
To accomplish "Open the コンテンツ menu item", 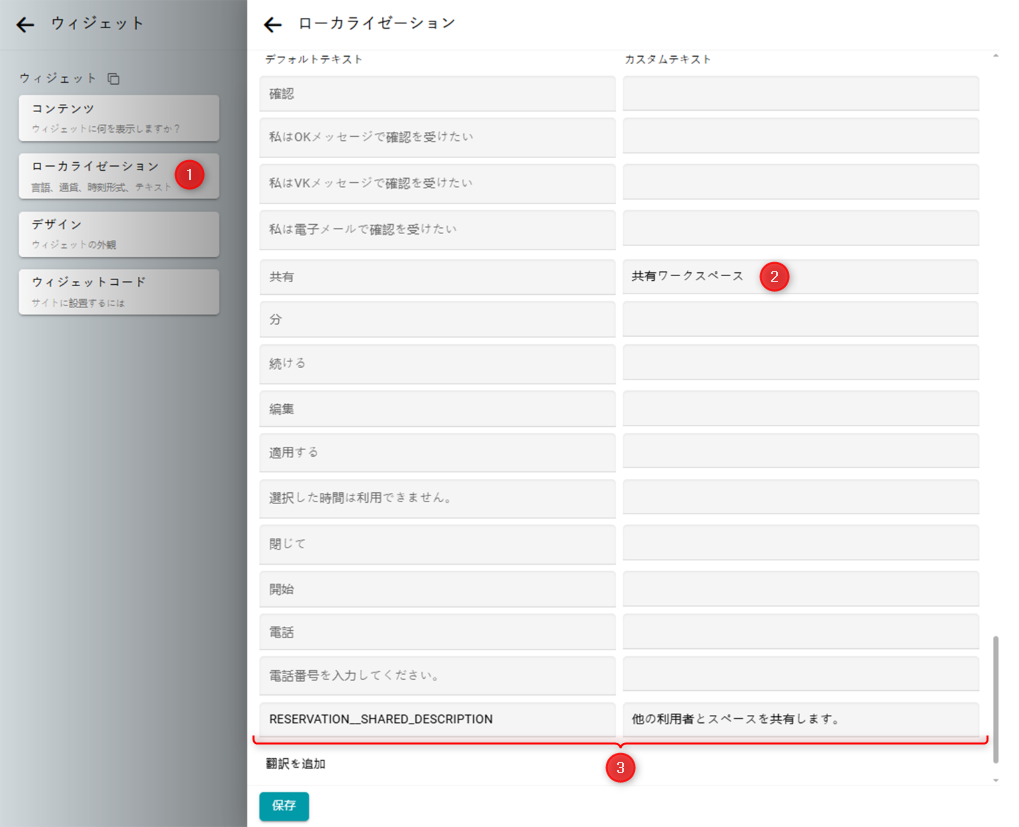I will [x=118, y=118].
